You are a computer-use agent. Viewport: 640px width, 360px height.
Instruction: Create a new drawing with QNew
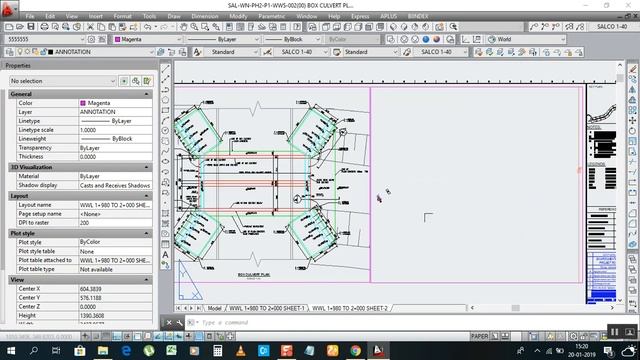pos(9,27)
